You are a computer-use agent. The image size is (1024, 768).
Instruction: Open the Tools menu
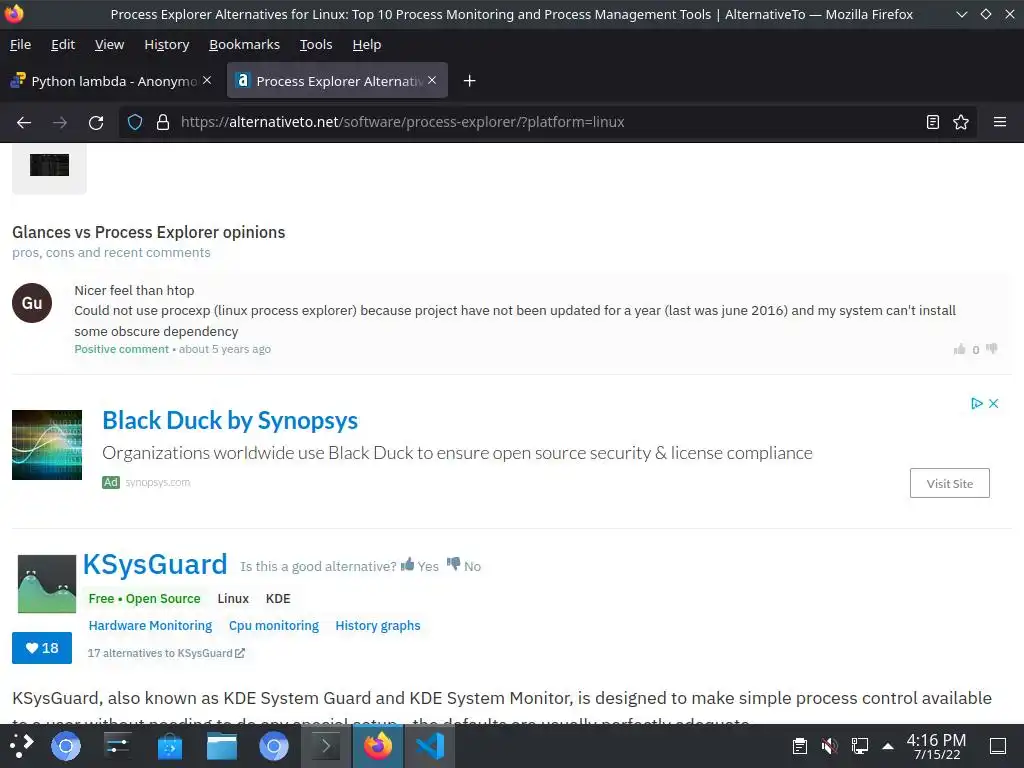pyautogui.click(x=316, y=44)
